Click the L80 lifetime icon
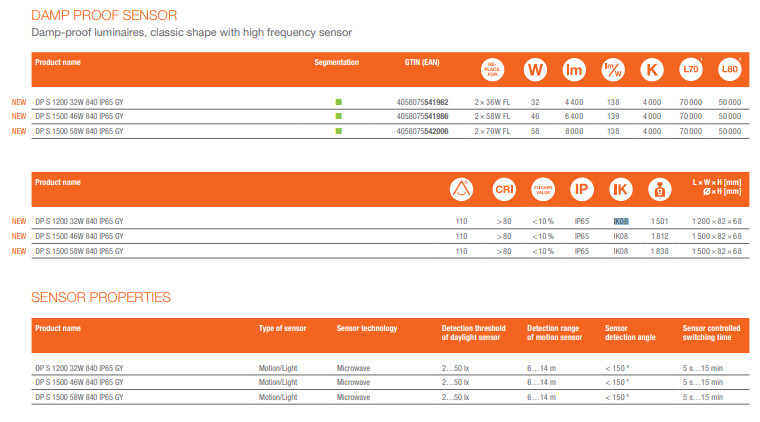Screen dimensions: 760x422 tap(730, 70)
